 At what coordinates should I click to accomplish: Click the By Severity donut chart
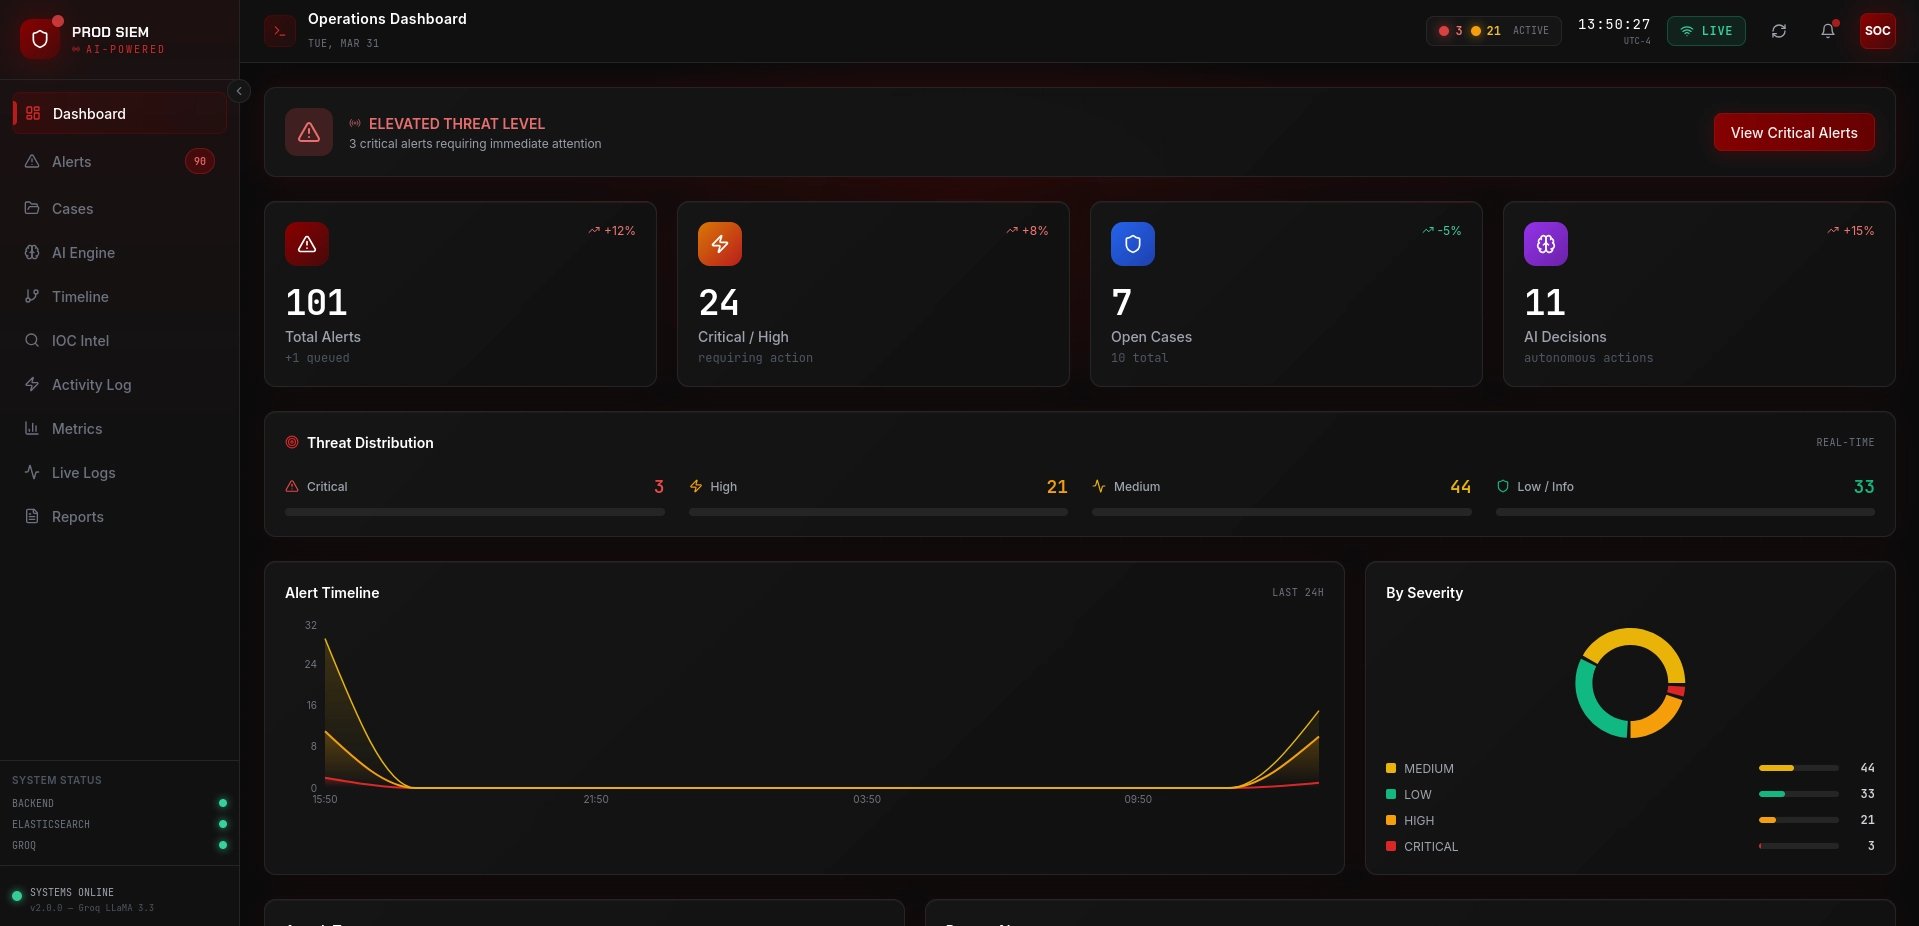pyautogui.click(x=1630, y=683)
